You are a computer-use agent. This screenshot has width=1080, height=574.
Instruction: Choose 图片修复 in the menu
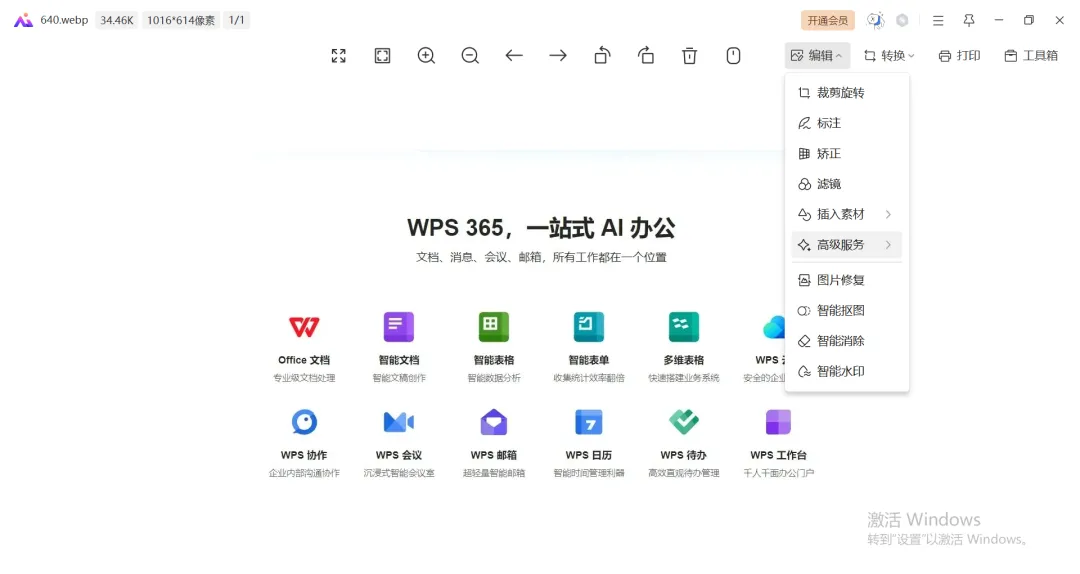(x=847, y=280)
